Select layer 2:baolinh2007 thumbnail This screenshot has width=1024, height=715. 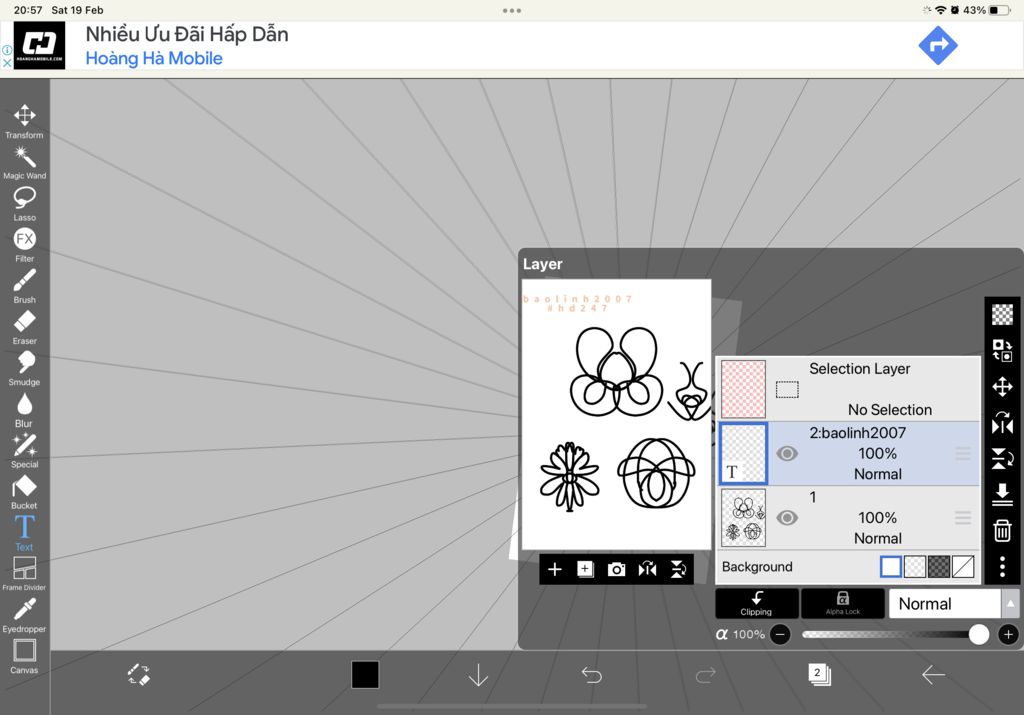click(743, 454)
